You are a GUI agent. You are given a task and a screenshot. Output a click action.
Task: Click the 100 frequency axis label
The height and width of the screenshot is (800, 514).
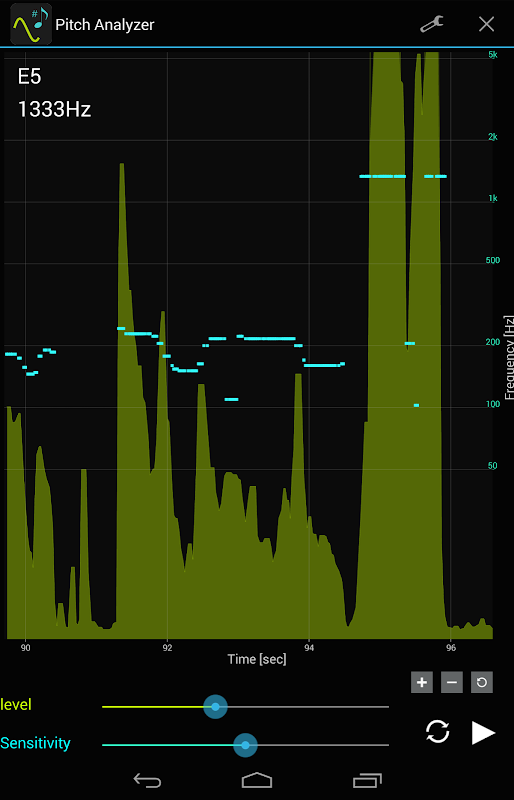coord(493,405)
